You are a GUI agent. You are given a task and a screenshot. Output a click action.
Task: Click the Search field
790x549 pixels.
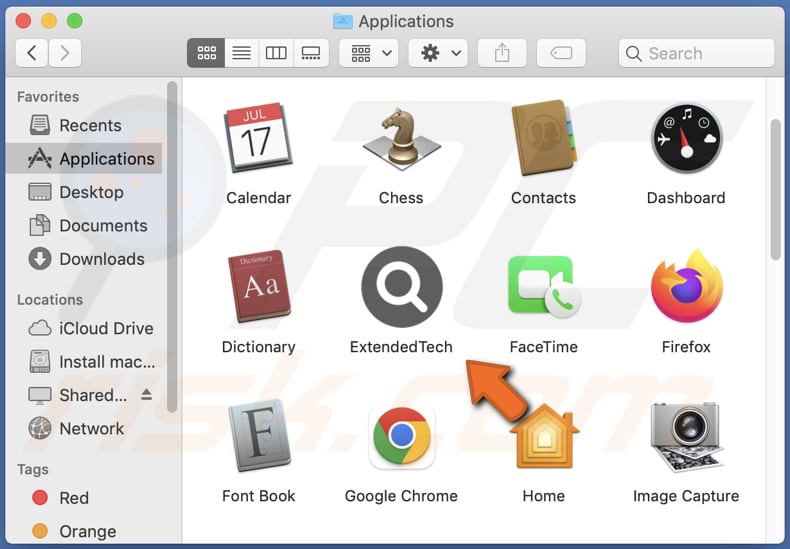pyautogui.click(x=696, y=53)
